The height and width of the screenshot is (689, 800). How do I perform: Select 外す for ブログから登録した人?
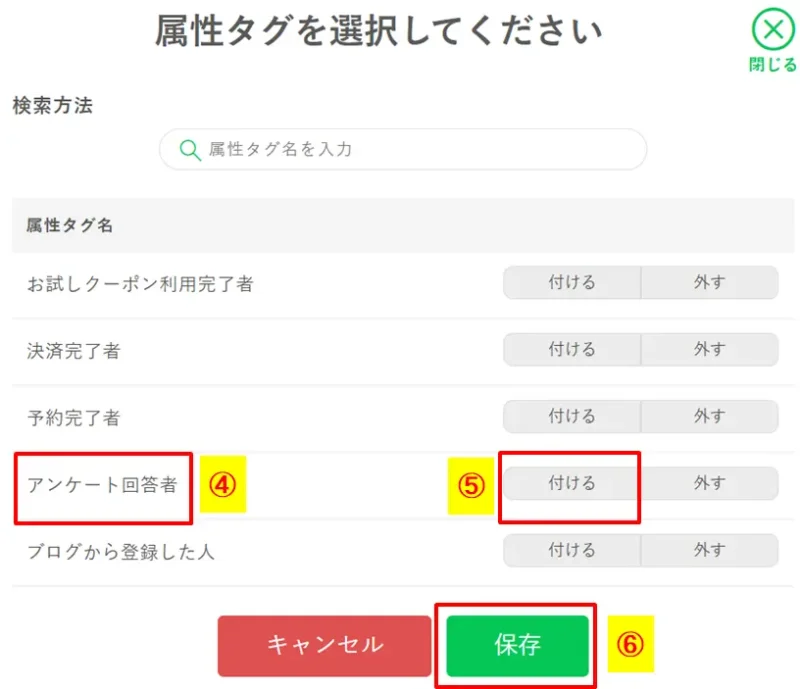tap(710, 550)
